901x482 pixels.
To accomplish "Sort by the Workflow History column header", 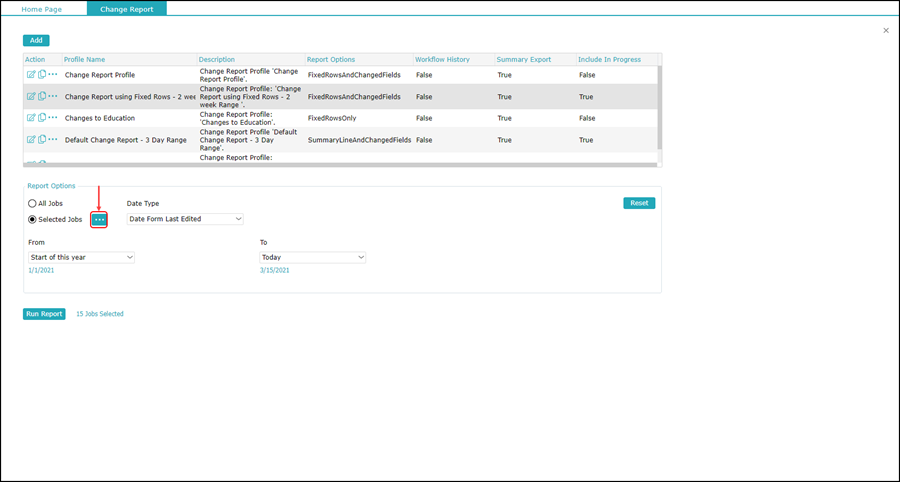I will coord(442,59).
